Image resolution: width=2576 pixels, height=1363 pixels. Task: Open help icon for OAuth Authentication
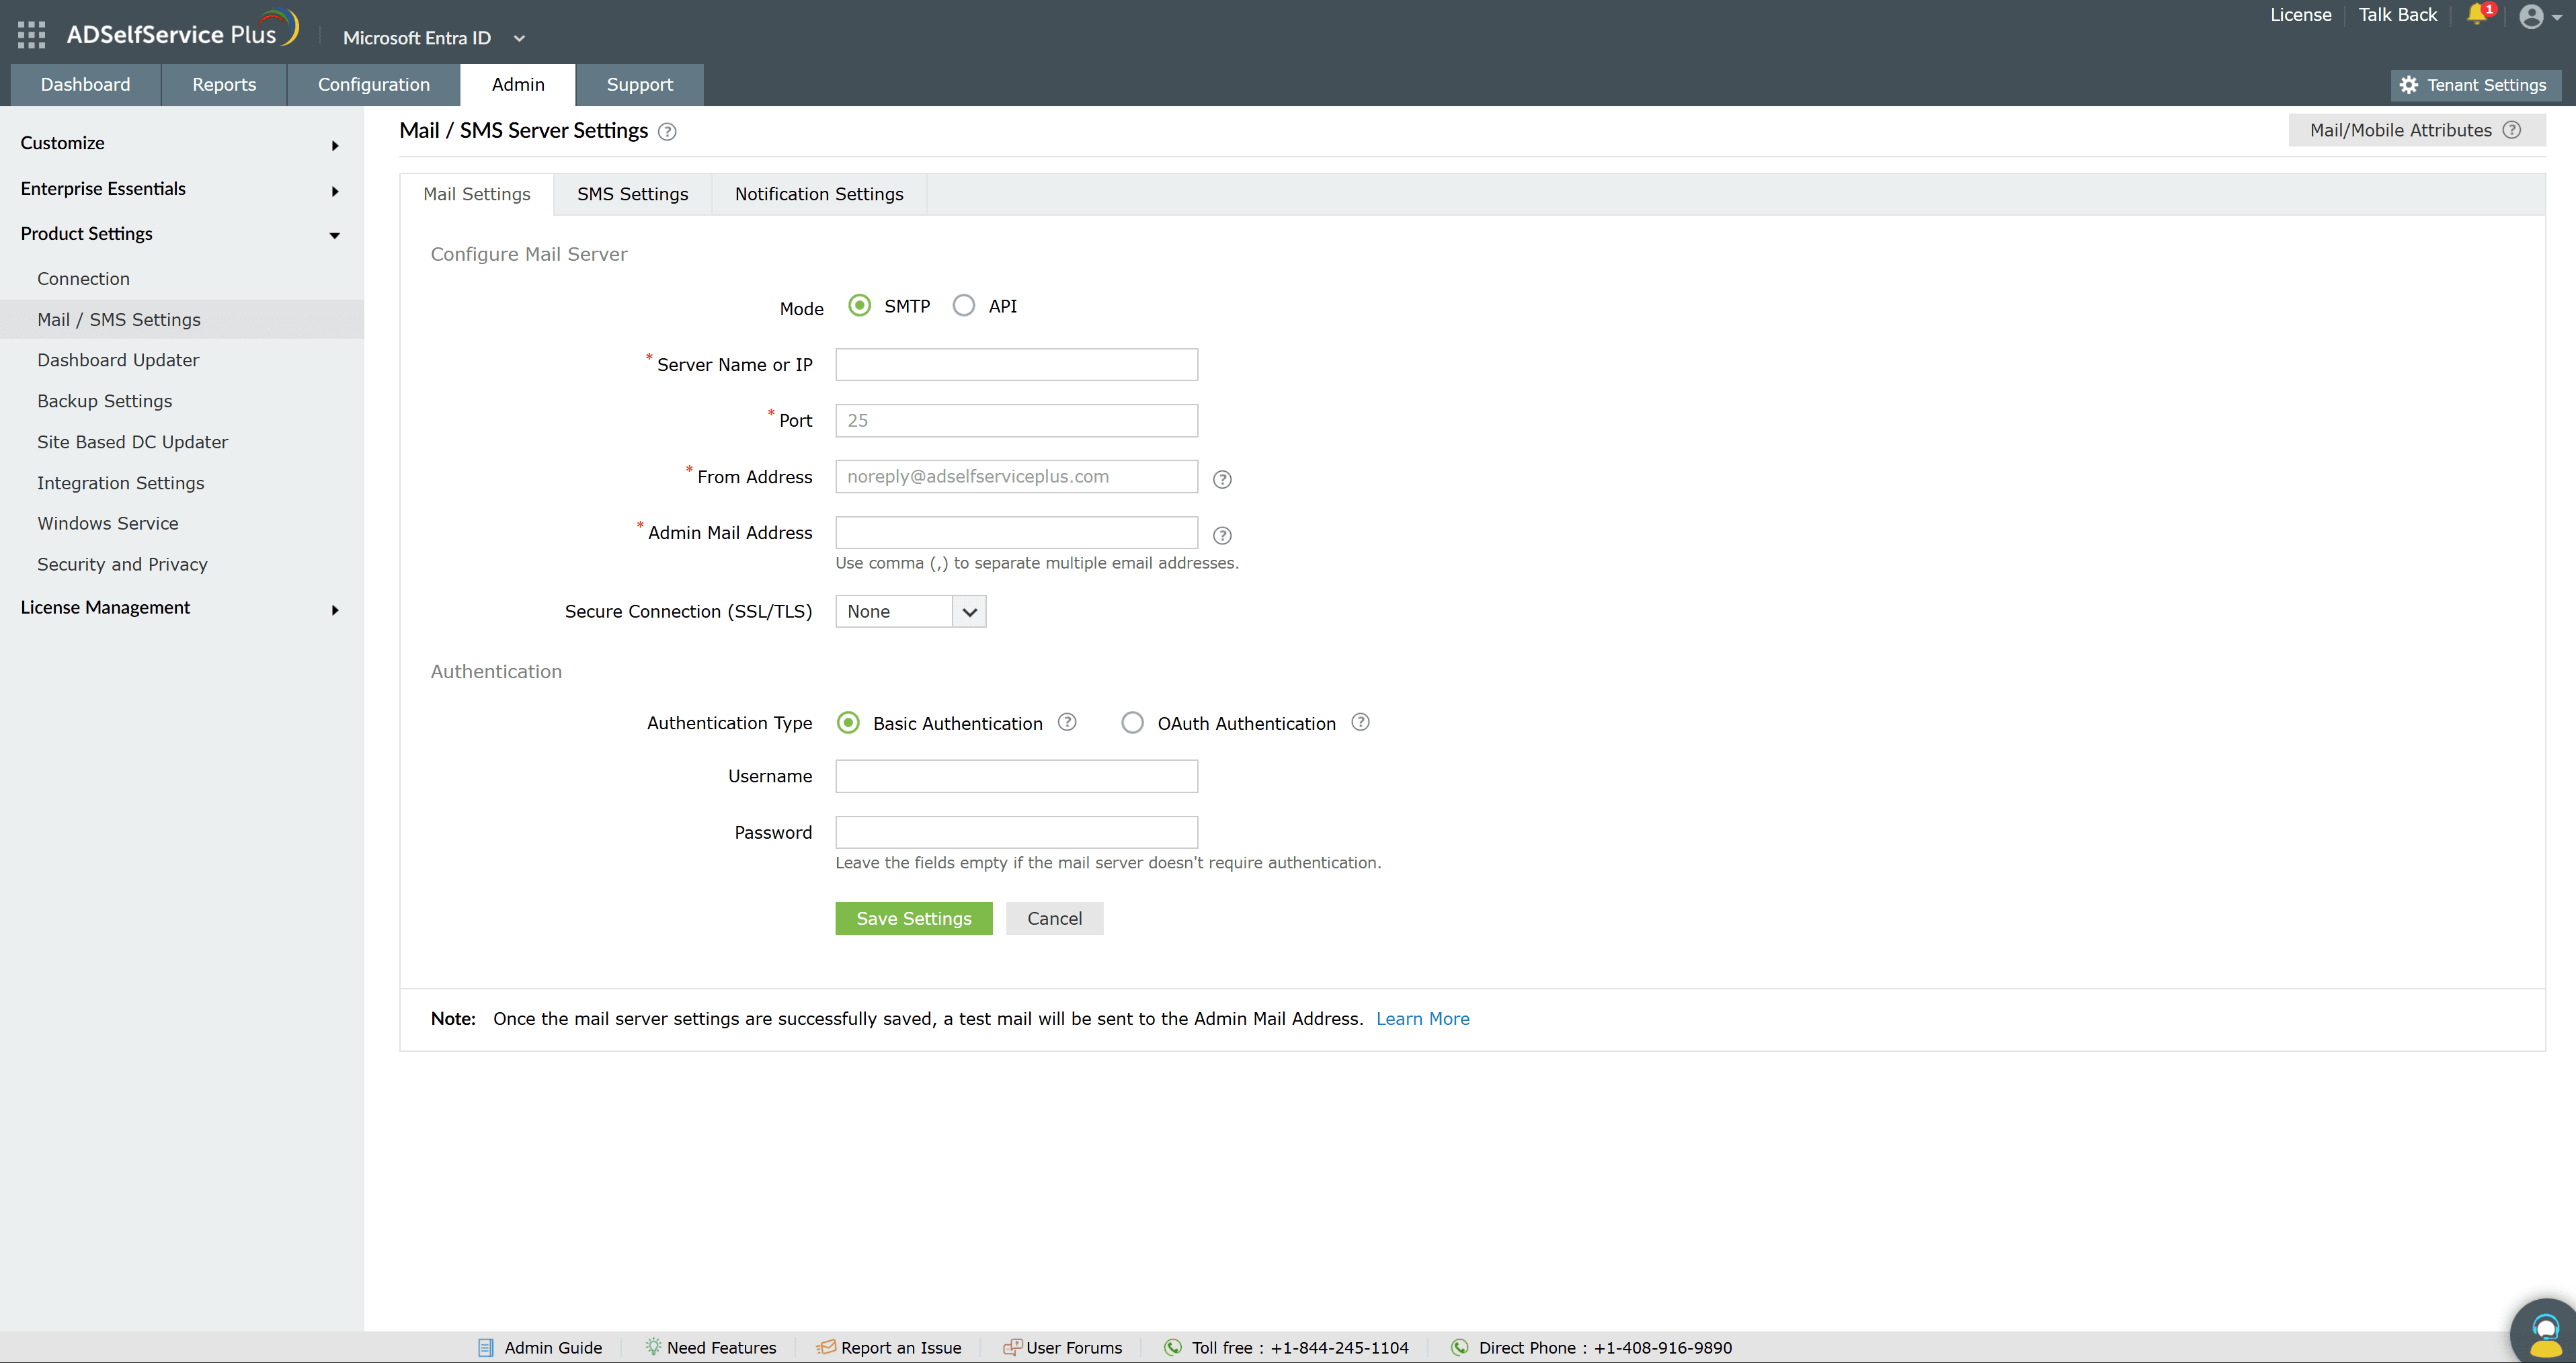pos(1360,722)
